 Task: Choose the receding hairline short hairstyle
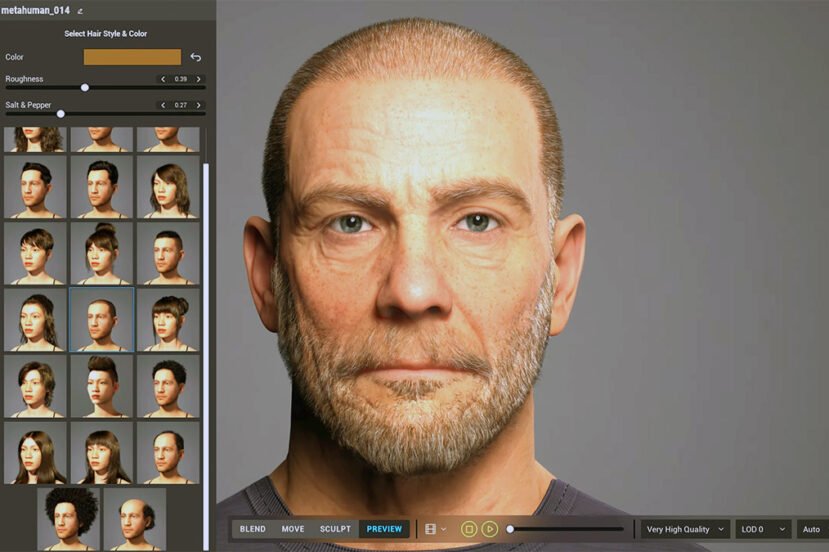click(168, 453)
